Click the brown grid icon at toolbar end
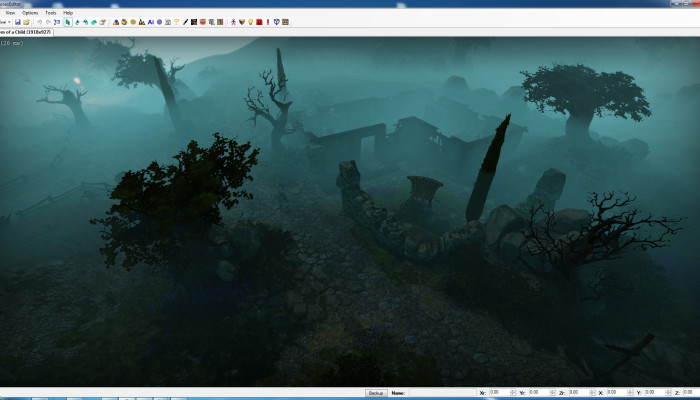This screenshot has width=700, height=400. point(285,22)
